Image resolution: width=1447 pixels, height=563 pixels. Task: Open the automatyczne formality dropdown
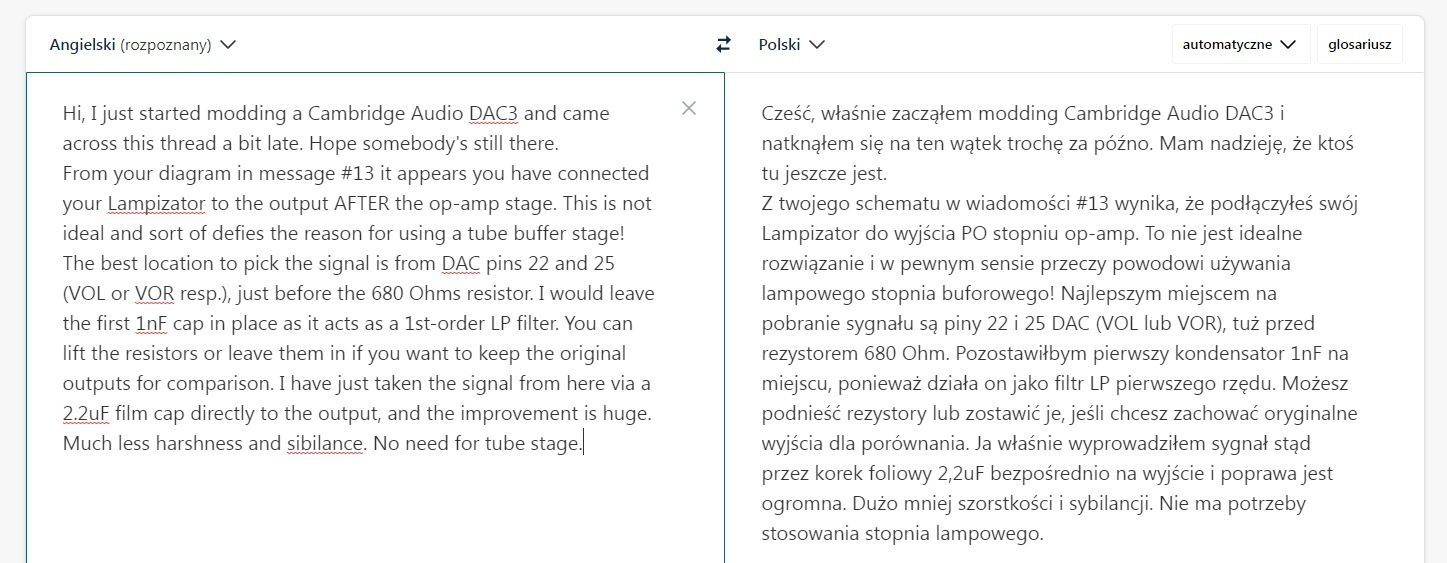click(1239, 44)
